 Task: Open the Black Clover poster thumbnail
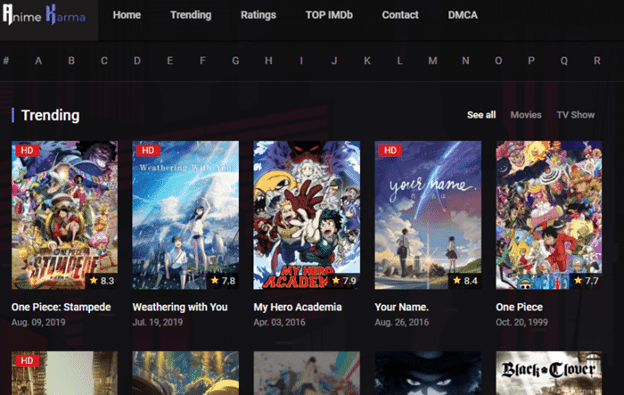(549, 373)
